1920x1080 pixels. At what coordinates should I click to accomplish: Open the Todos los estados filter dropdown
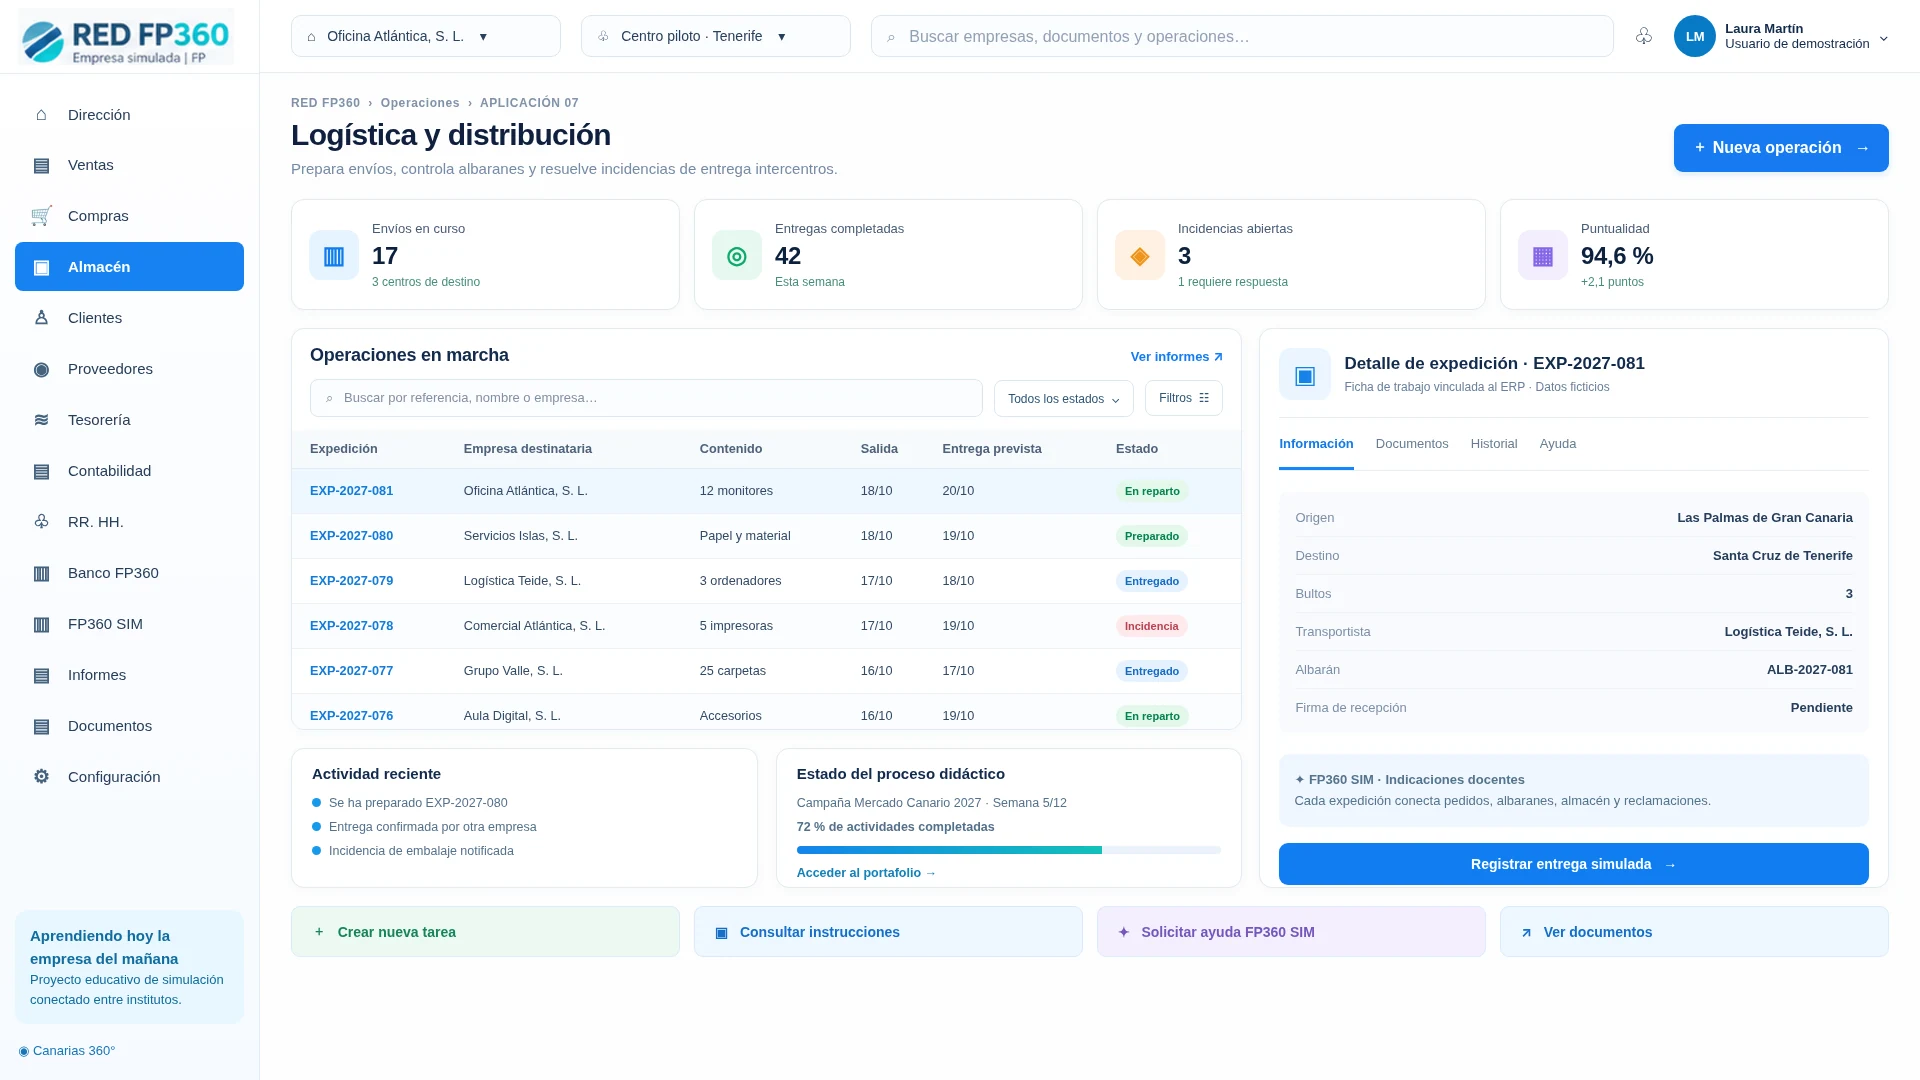click(1064, 398)
